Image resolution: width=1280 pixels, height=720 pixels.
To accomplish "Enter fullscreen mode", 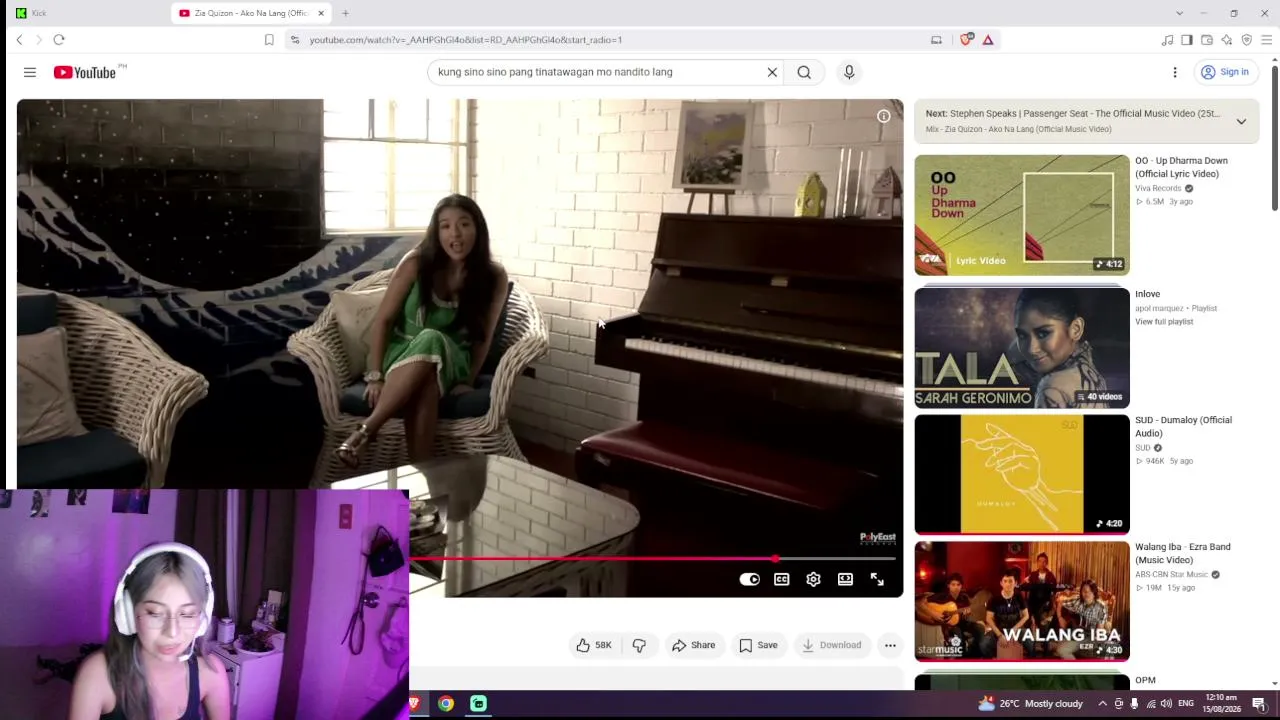I will 877,579.
